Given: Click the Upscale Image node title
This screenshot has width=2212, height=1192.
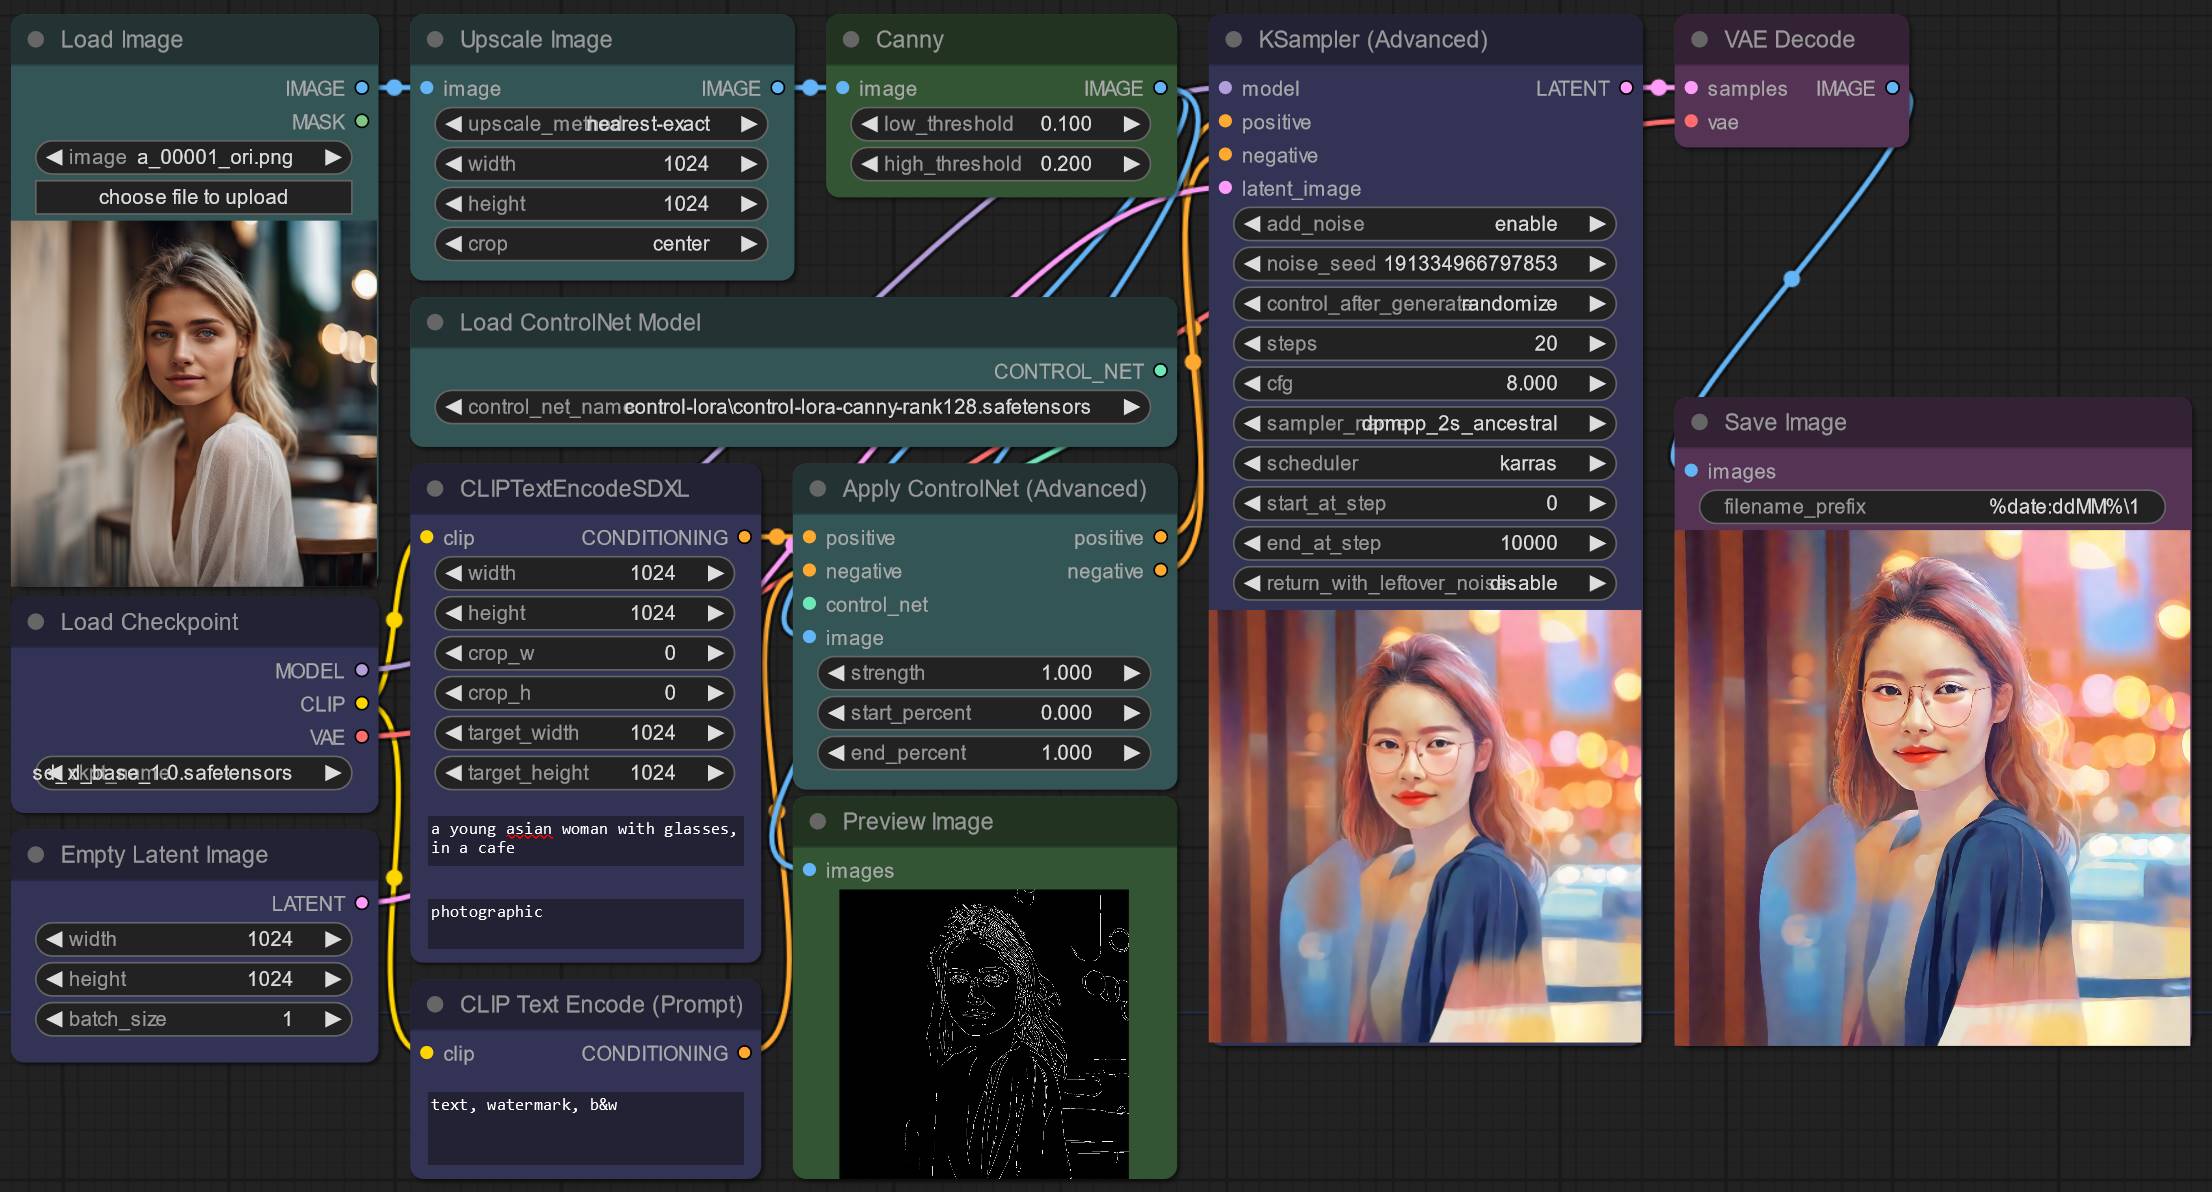Looking at the screenshot, I should pyautogui.click(x=536, y=40).
